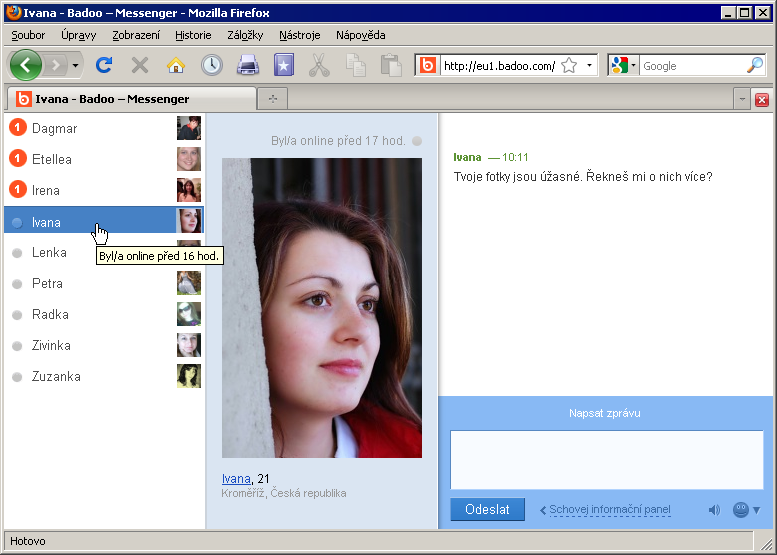
Task: Click the URL field showing eu1.badoo.com
Action: point(500,66)
